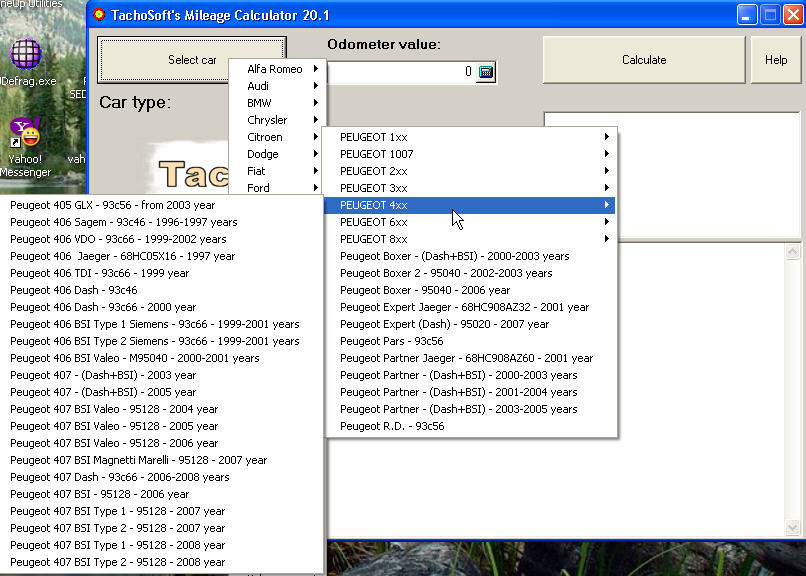Screen dimensions: 806x576
Task: Select Peugeot 406 BSI Type 1 Siemens
Action: click(161, 323)
